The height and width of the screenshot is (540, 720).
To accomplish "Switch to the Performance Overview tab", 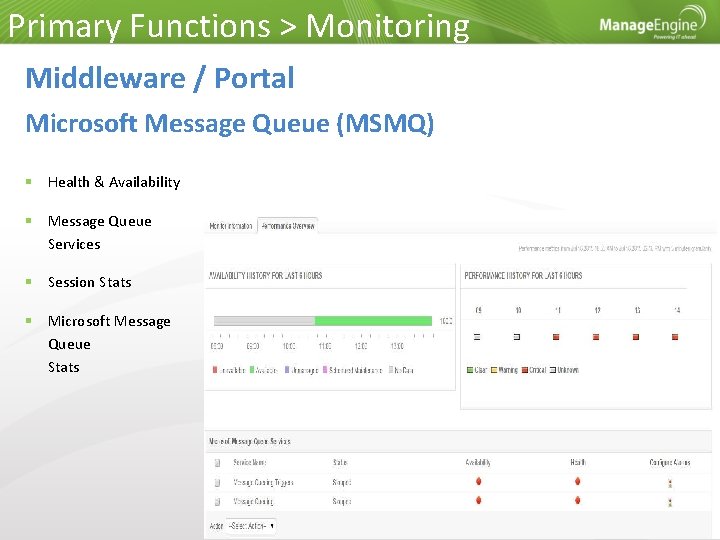I will (x=288, y=226).
